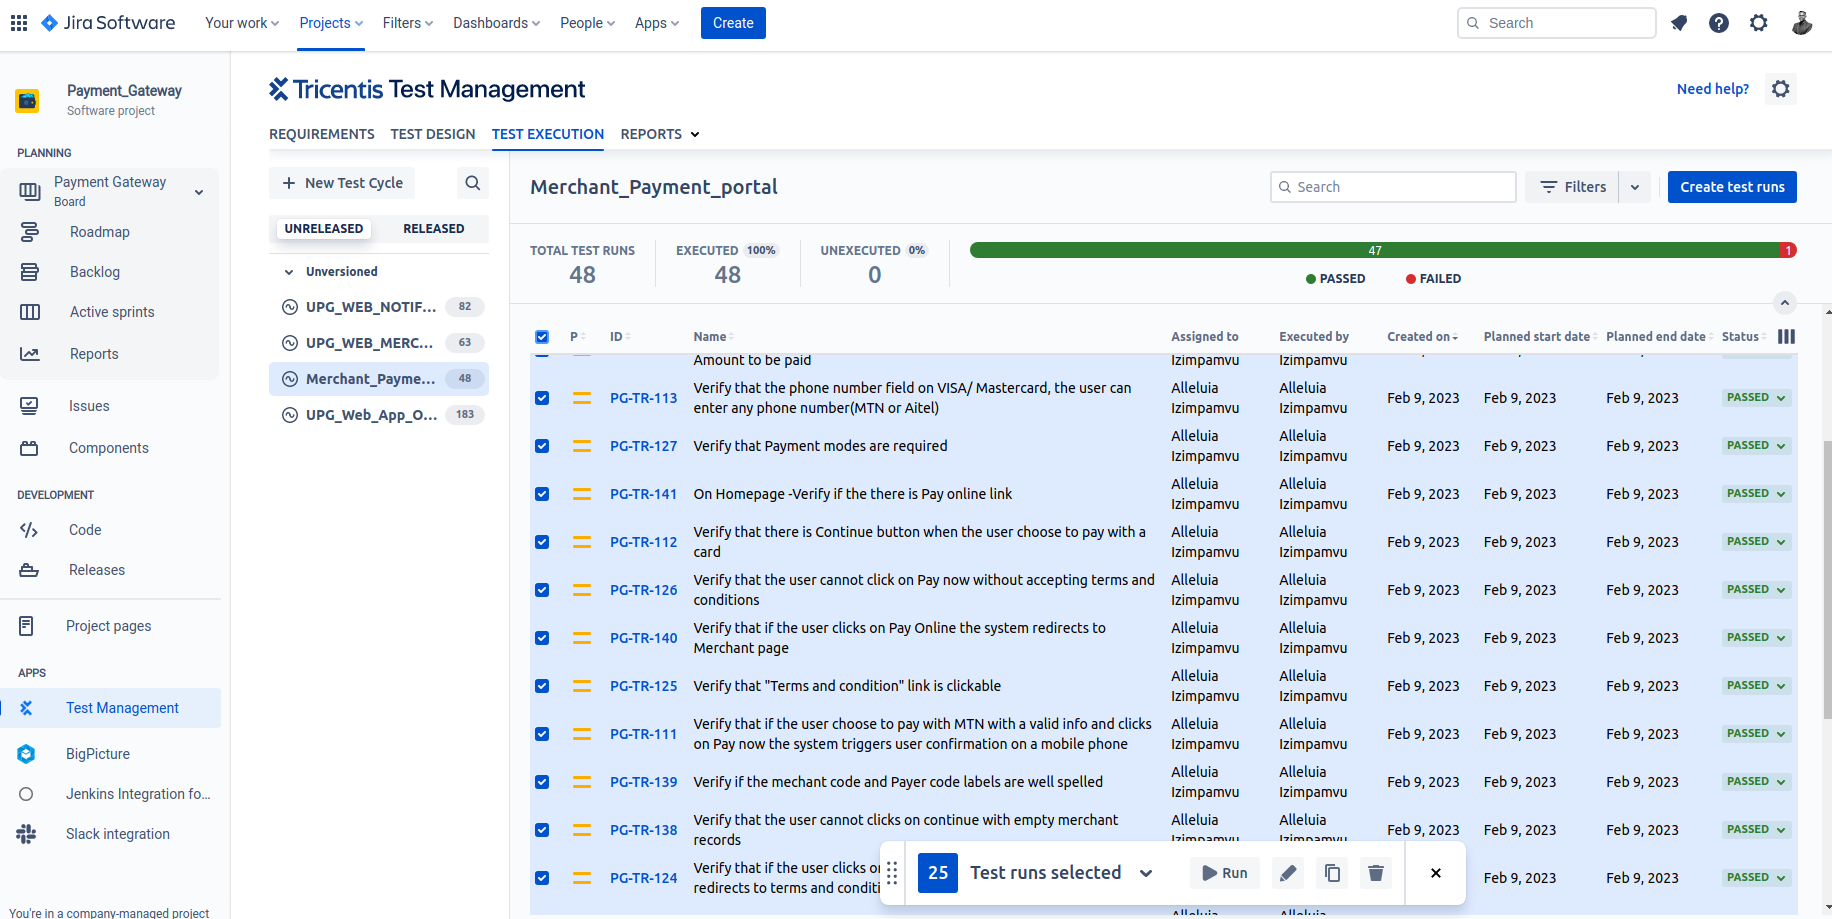Switch to Released cycles tab
The image size is (1832, 919).
(434, 229)
